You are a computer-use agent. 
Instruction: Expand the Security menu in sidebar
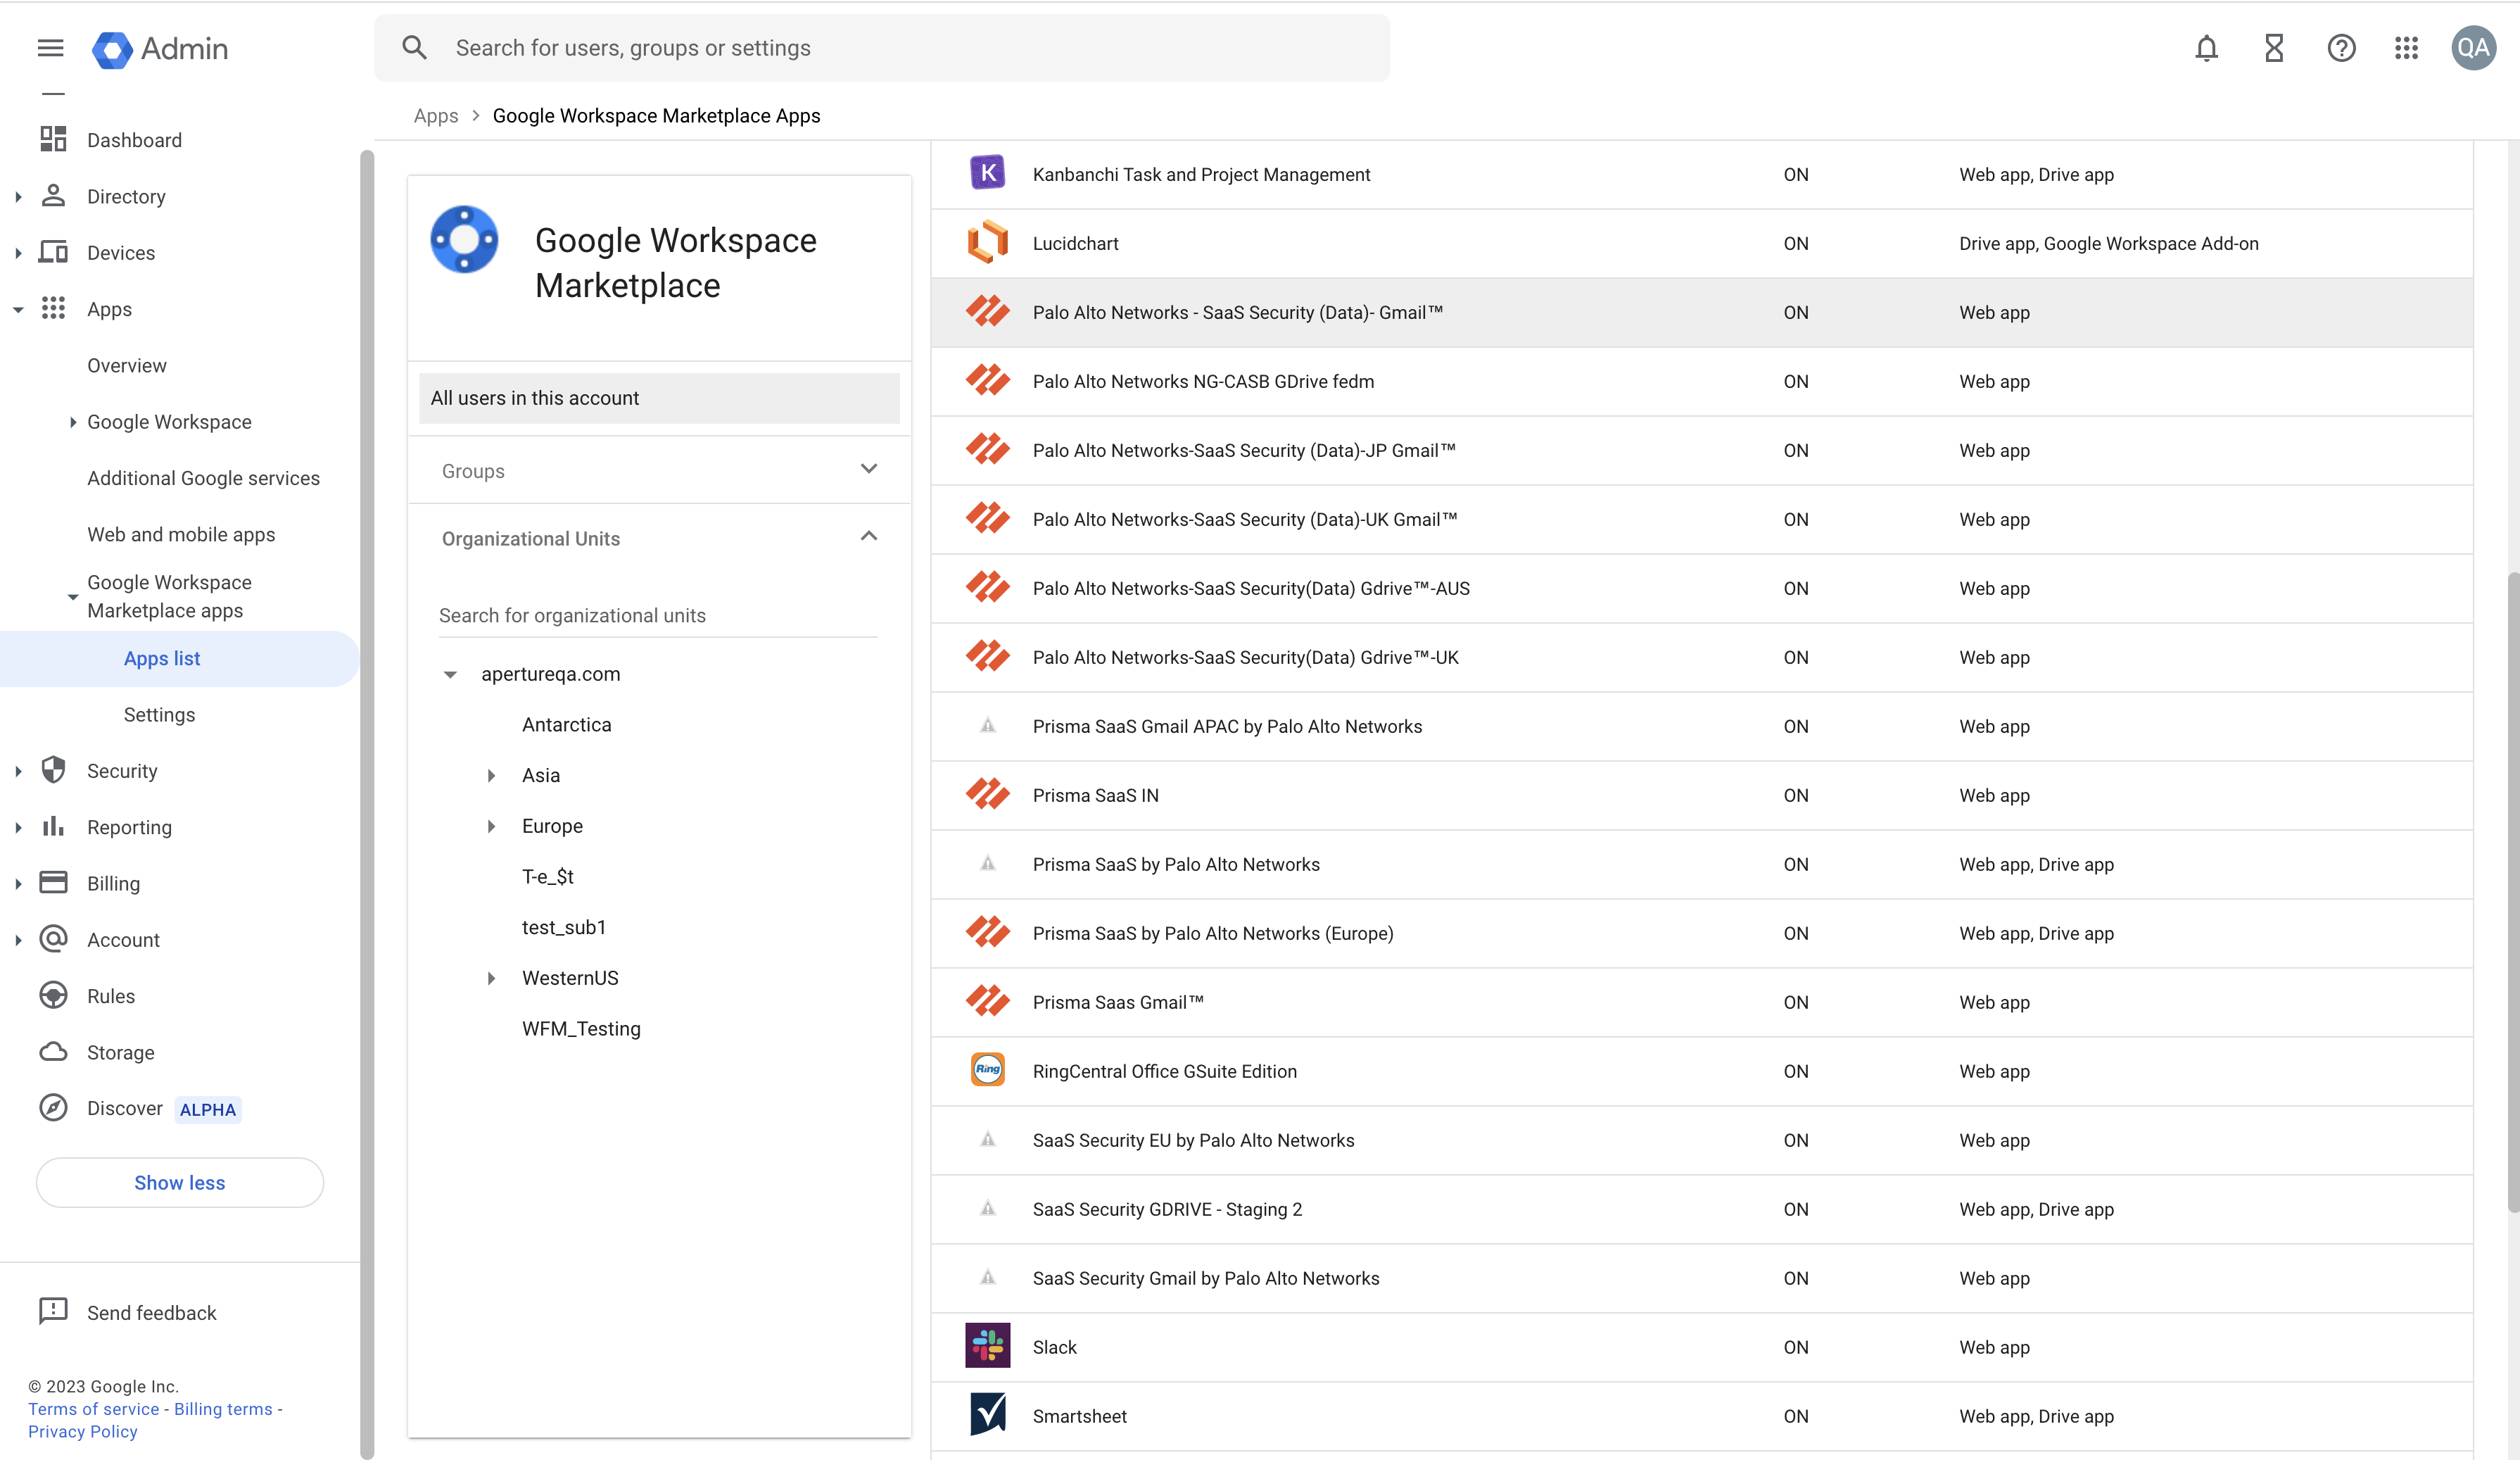(18, 771)
